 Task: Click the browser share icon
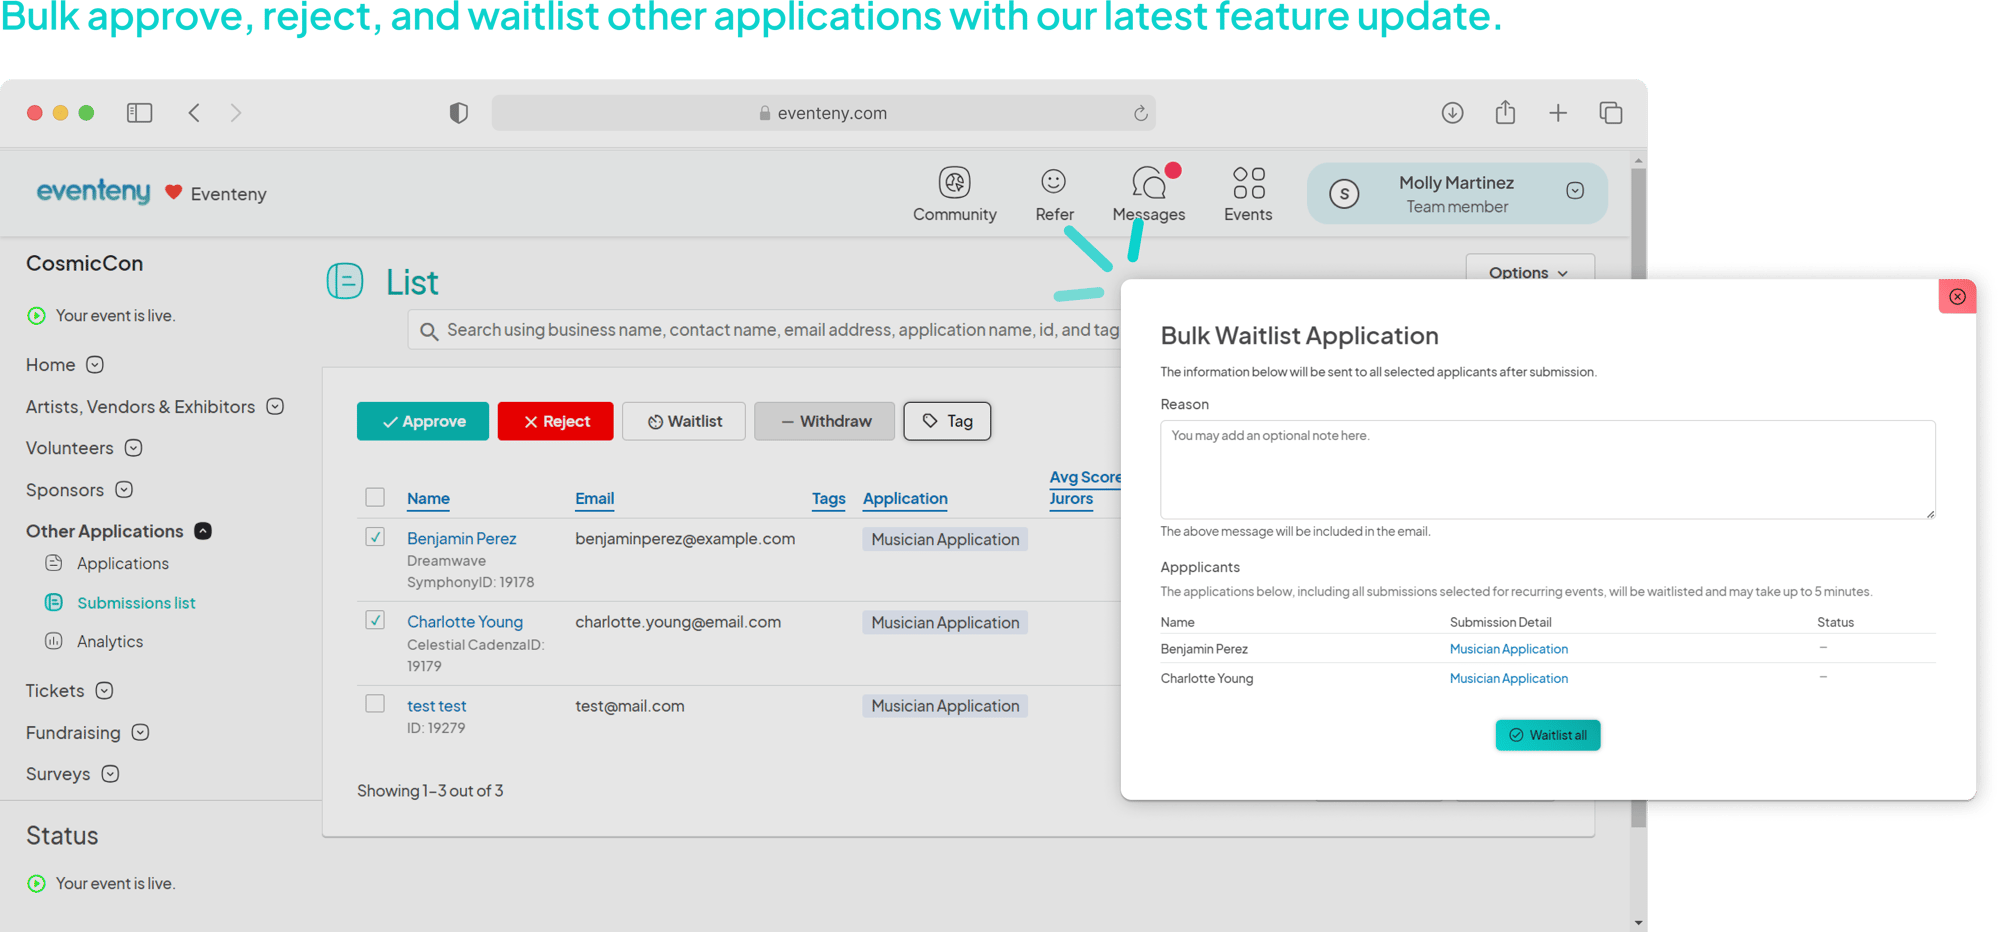pyautogui.click(x=1505, y=112)
